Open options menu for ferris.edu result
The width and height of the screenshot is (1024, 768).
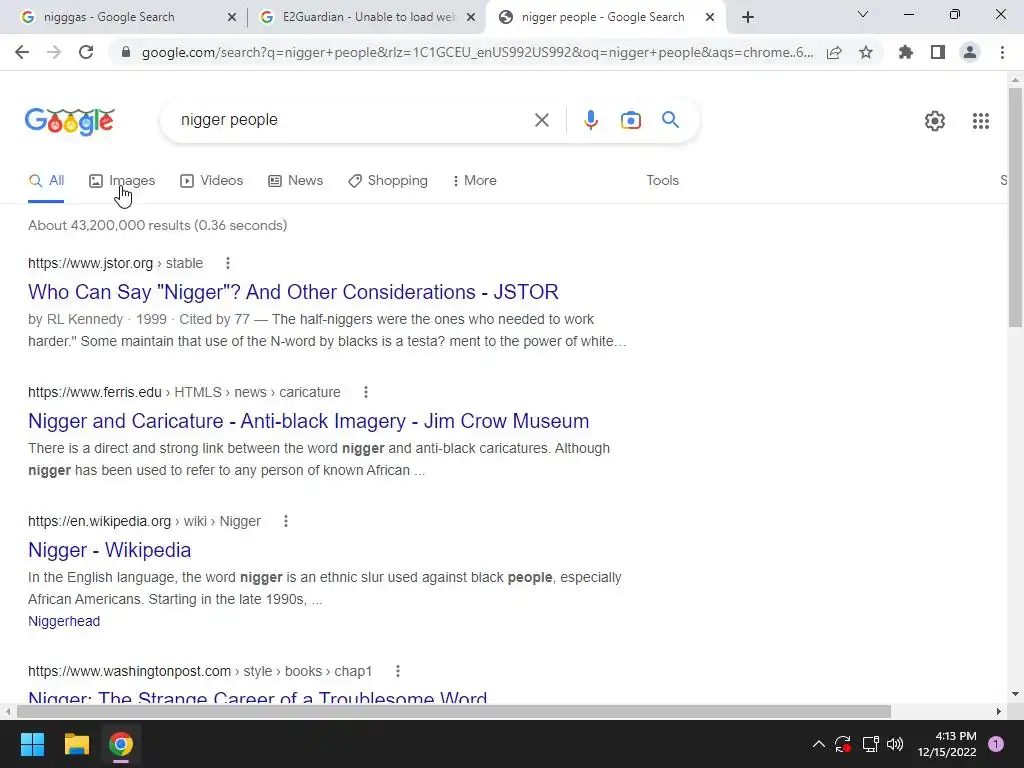click(x=366, y=392)
